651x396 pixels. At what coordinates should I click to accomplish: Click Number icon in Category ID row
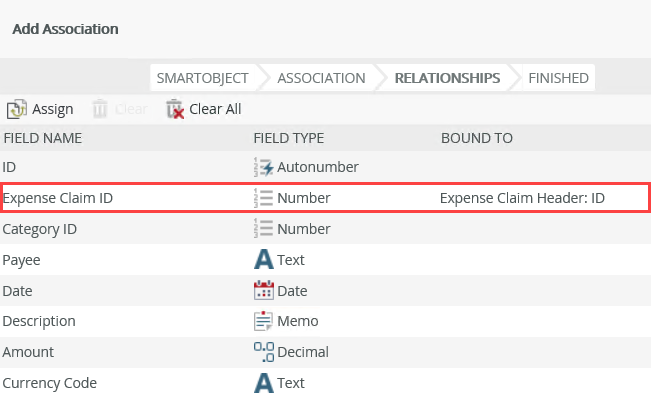264,229
